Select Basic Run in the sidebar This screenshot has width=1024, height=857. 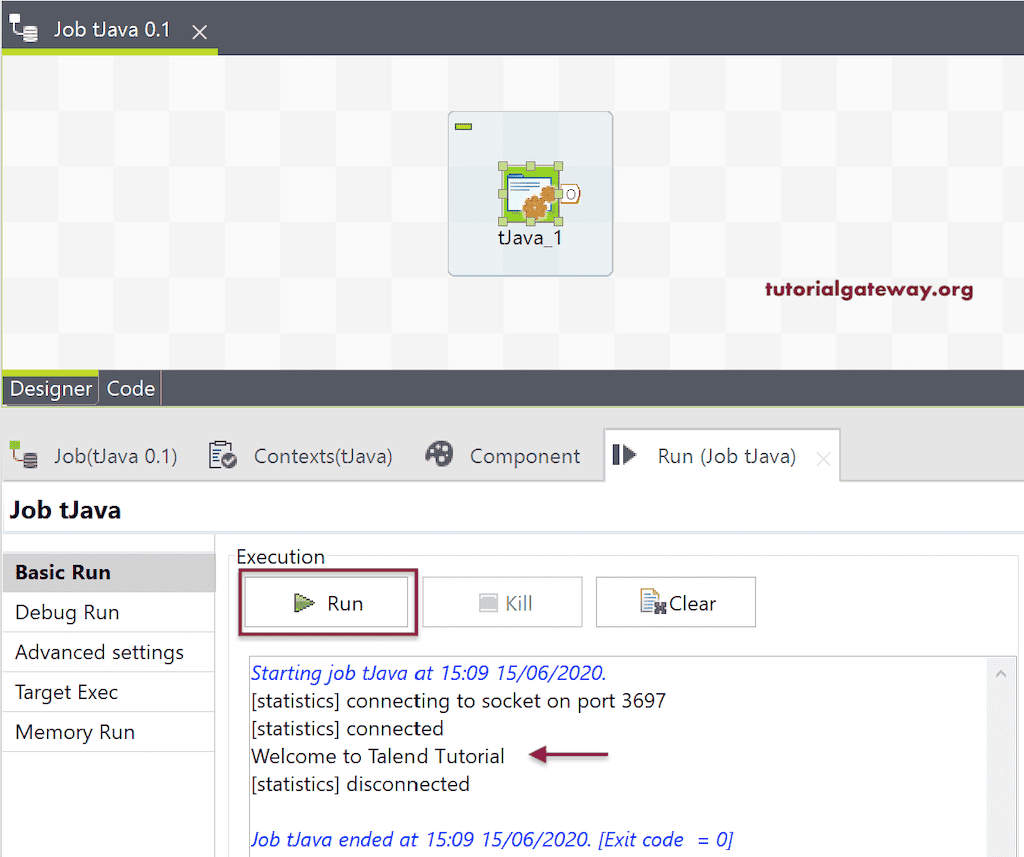[x=109, y=572]
